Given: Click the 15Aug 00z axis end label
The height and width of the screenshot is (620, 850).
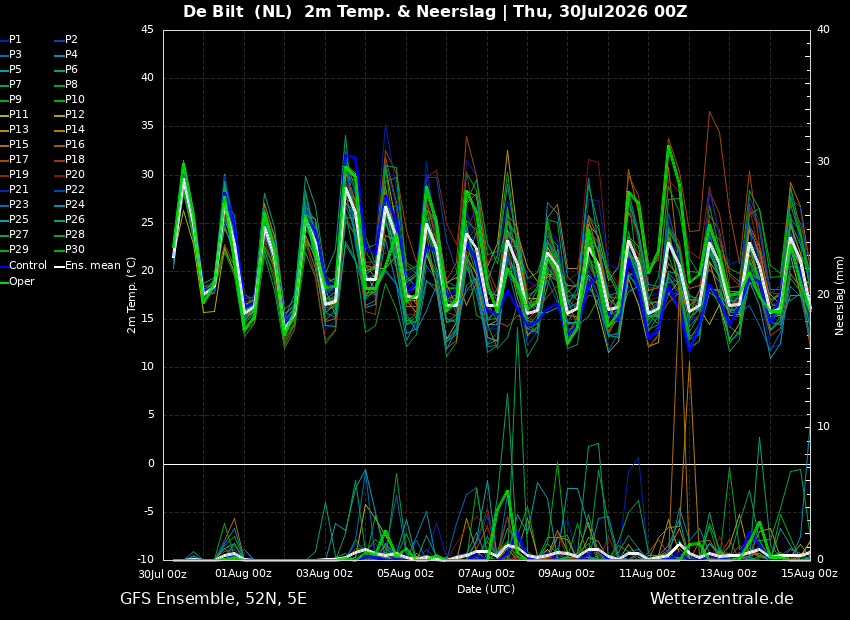Looking at the screenshot, I should click(810, 573).
